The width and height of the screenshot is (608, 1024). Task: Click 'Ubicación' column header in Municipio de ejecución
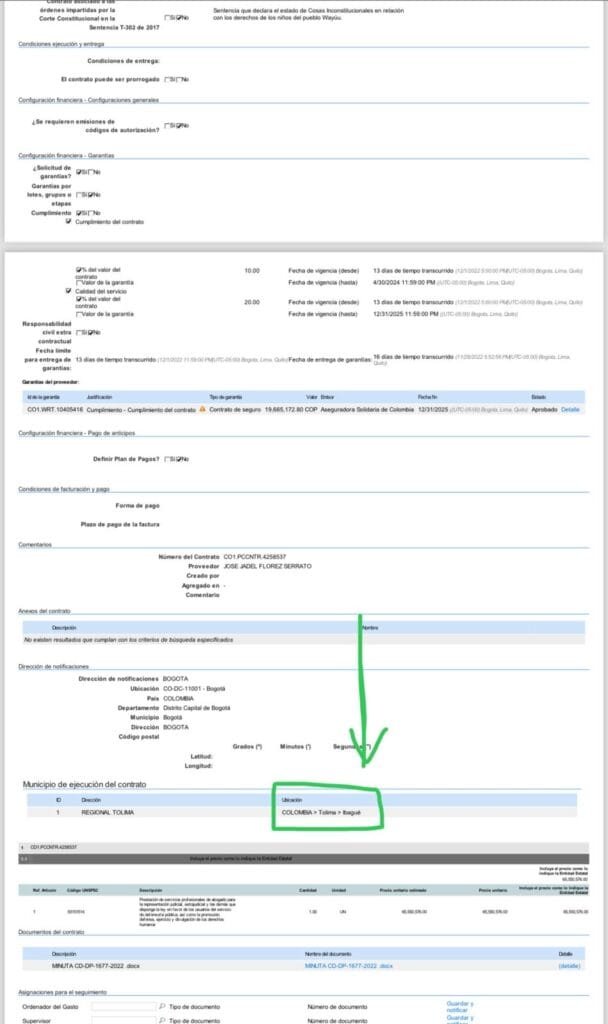[291, 800]
